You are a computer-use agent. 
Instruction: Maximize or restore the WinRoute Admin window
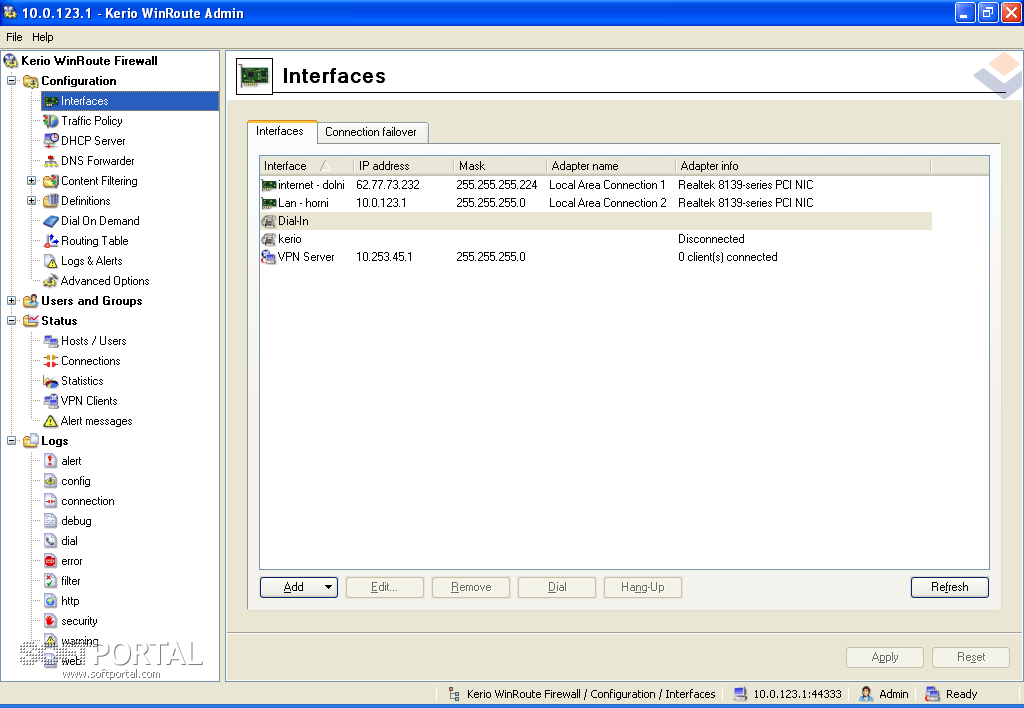pyautogui.click(x=988, y=12)
